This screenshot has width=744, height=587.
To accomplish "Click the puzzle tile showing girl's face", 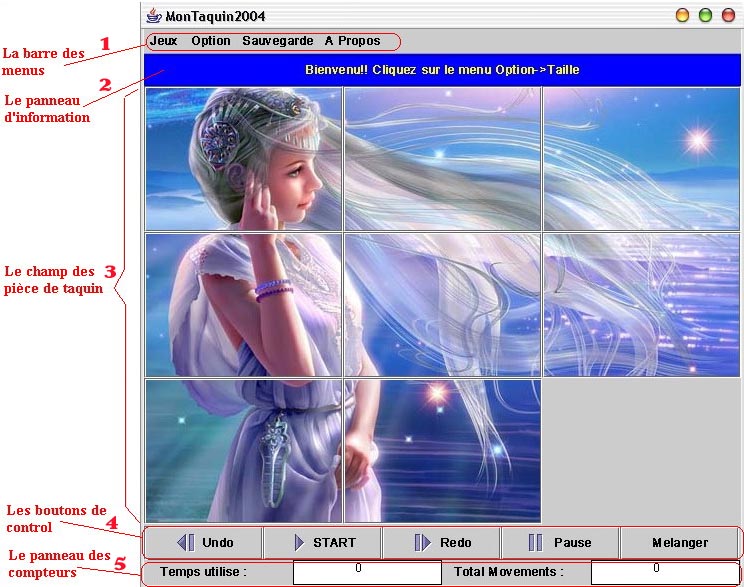I will (x=243, y=159).
